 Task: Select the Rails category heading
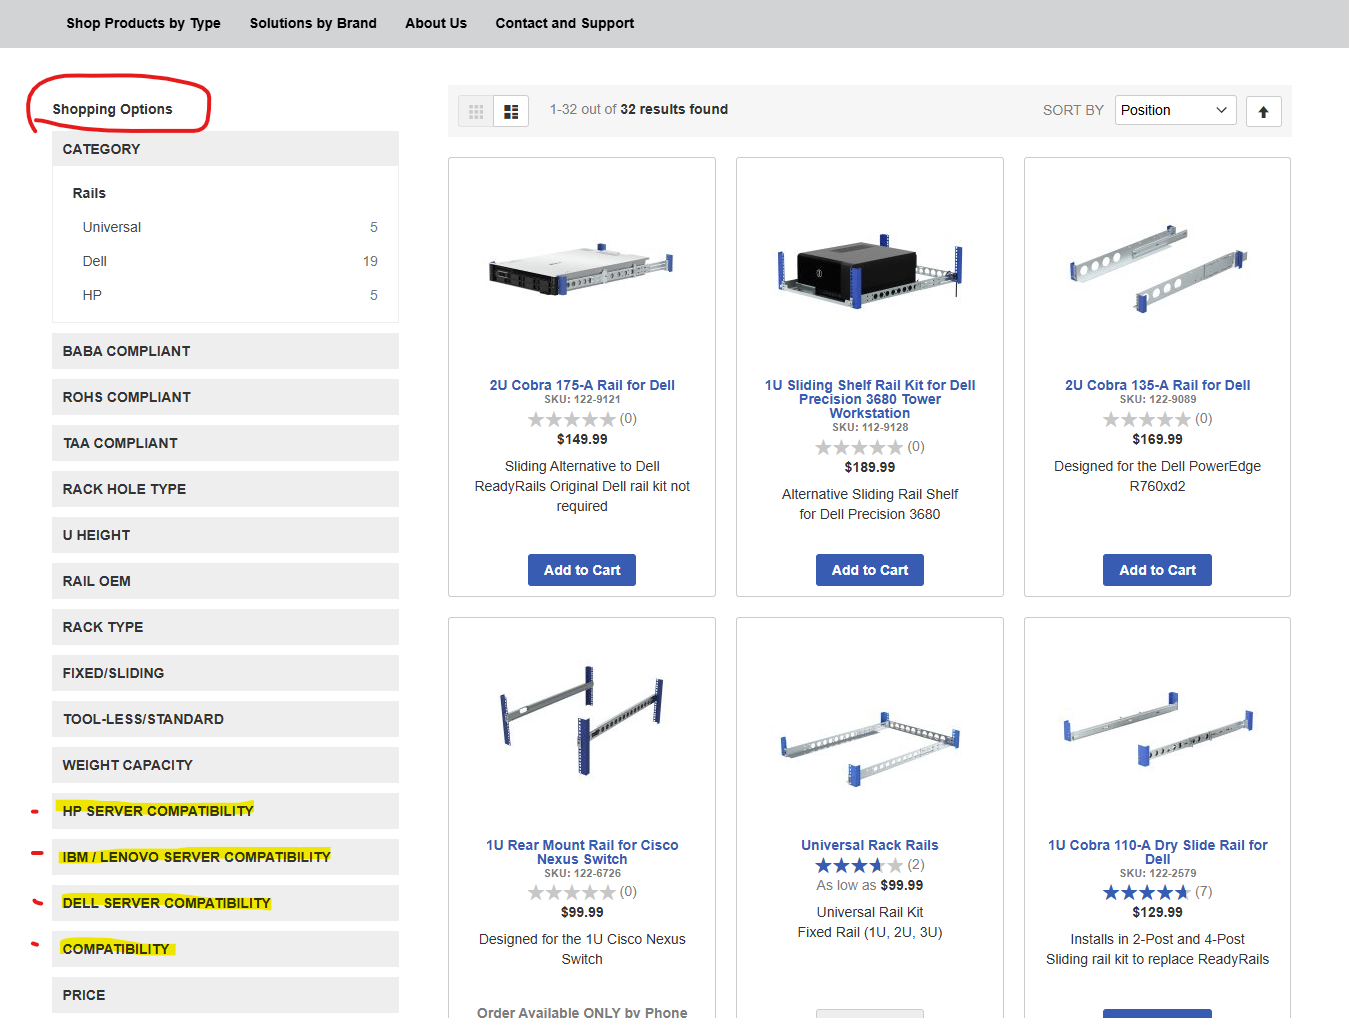89,193
